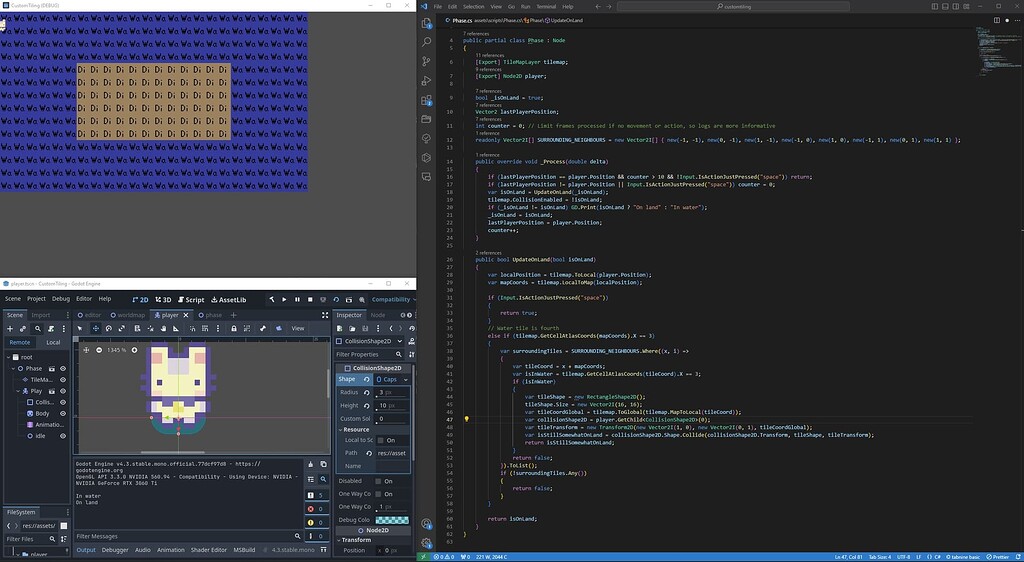This screenshot has height=562, width=1024.
Task: Collapse the Phase node in Scene tree
Action: [x=12, y=368]
